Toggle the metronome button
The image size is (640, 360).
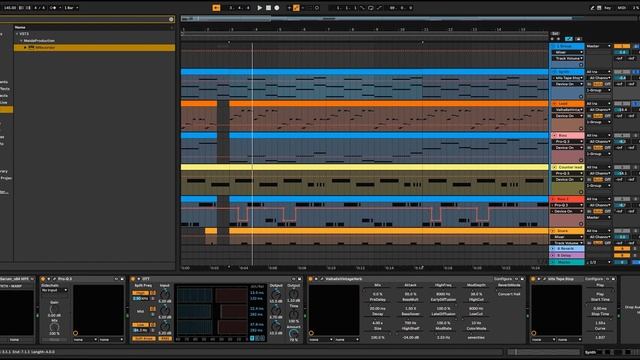pos(53,8)
